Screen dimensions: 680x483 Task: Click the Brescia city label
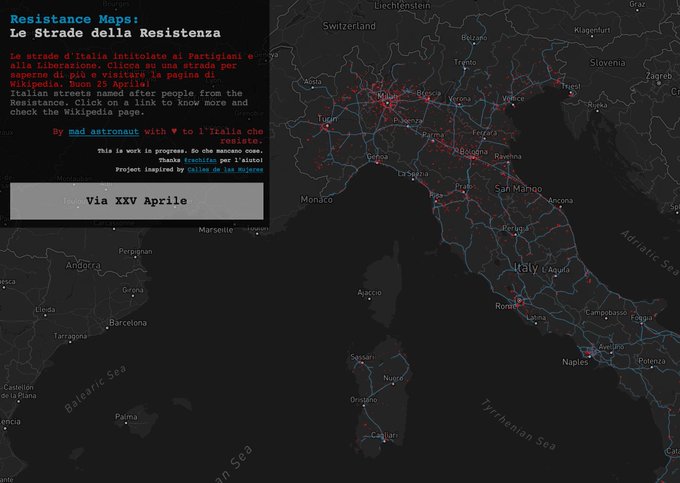429,93
